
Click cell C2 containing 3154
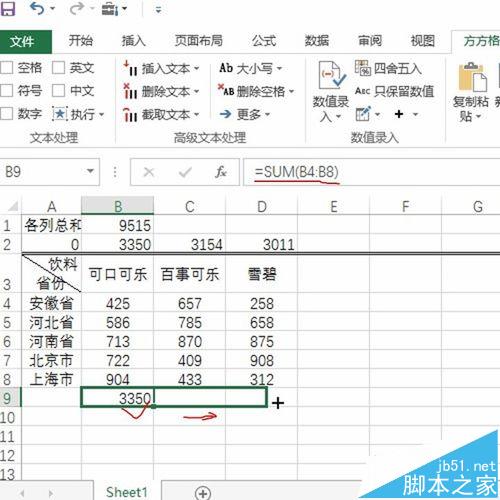tap(189, 244)
